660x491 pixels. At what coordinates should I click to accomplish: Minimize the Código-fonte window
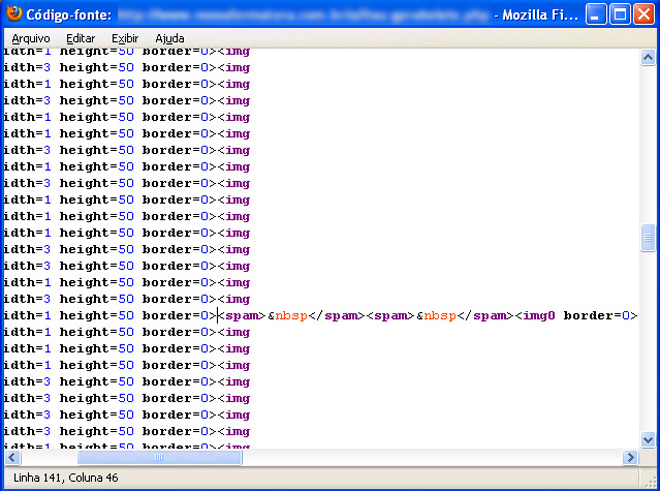coord(597,15)
